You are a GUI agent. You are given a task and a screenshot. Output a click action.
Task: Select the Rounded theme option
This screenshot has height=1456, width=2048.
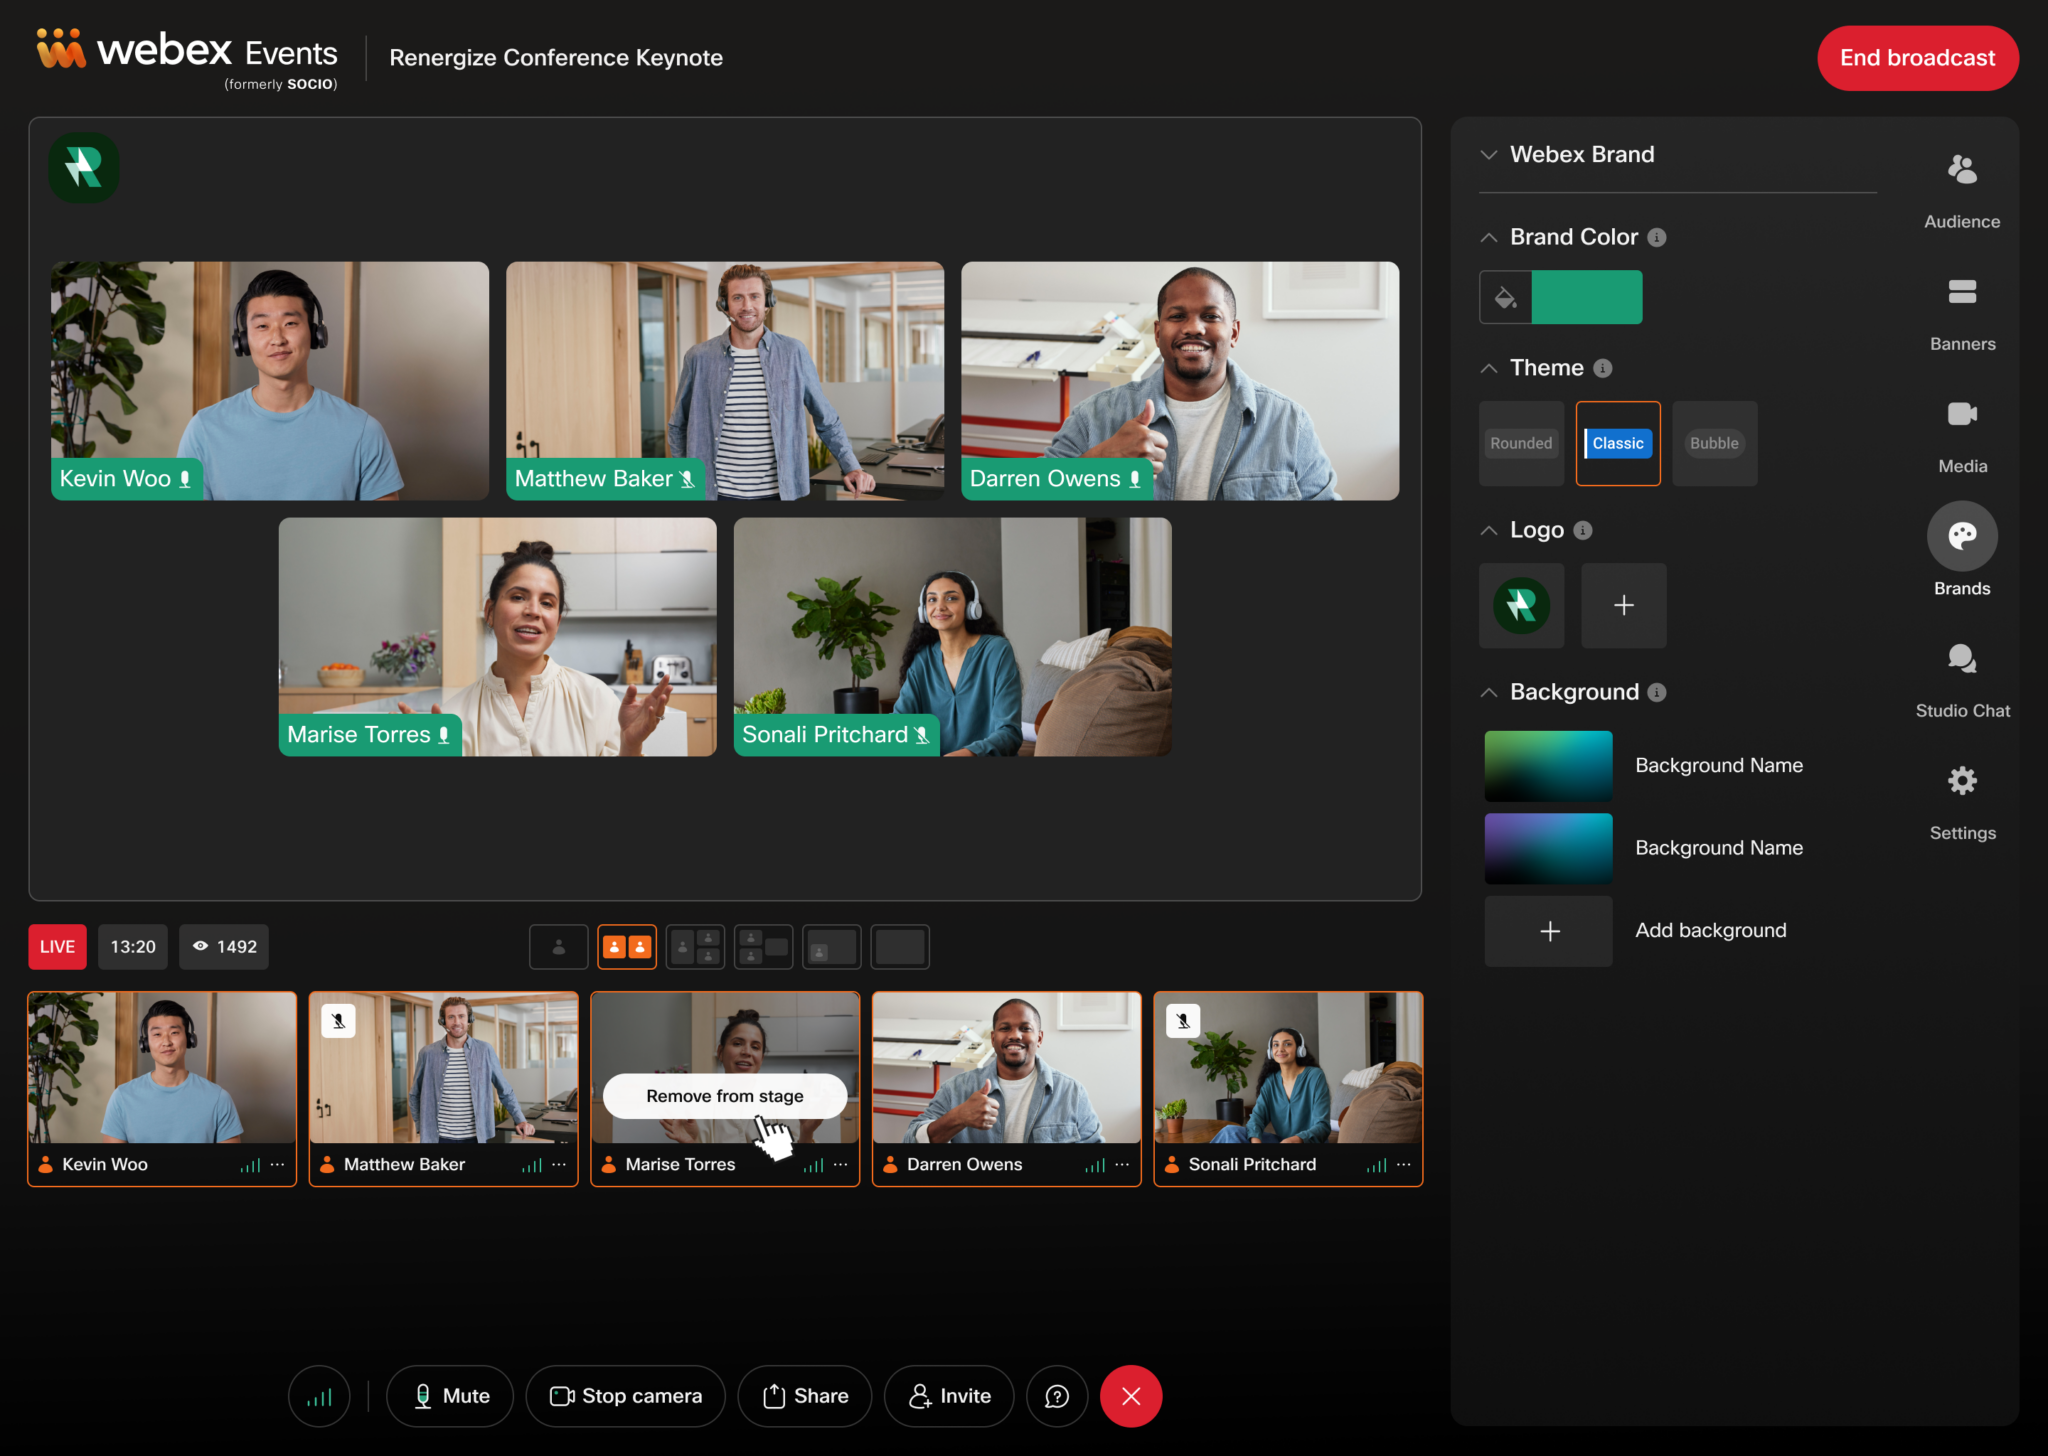(1520, 443)
